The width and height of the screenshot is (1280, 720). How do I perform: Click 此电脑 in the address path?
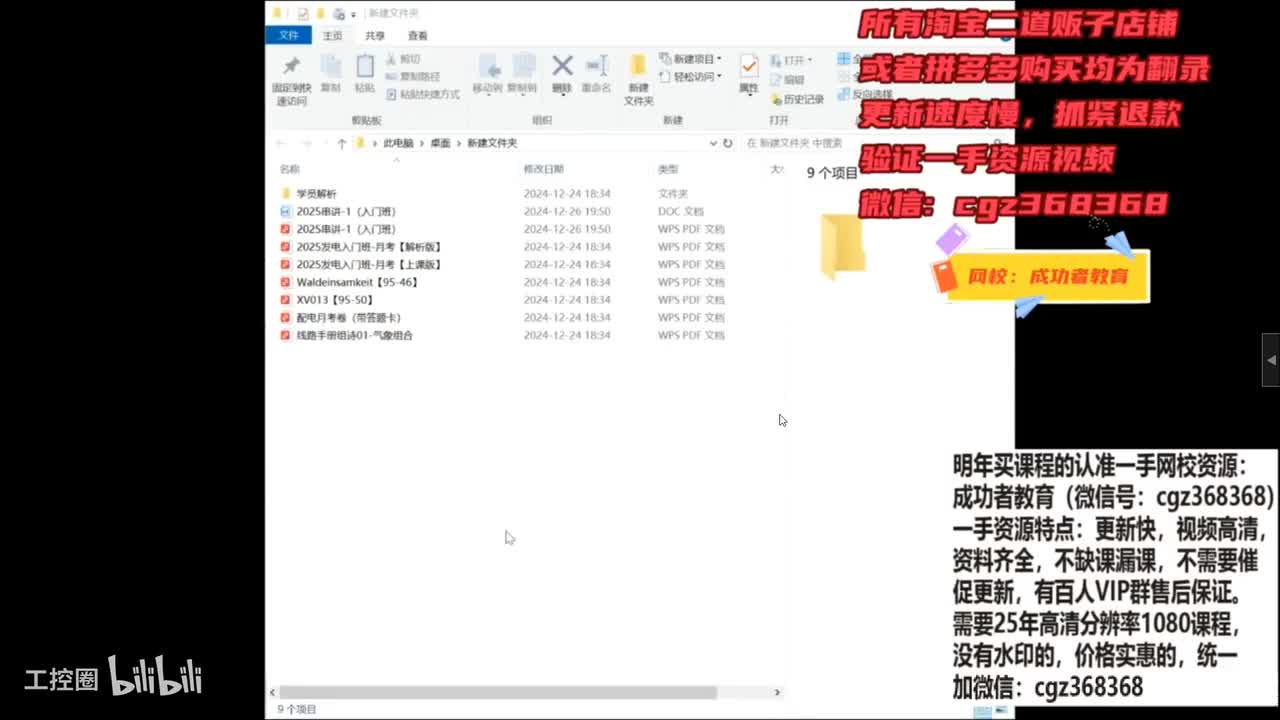coord(398,143)
